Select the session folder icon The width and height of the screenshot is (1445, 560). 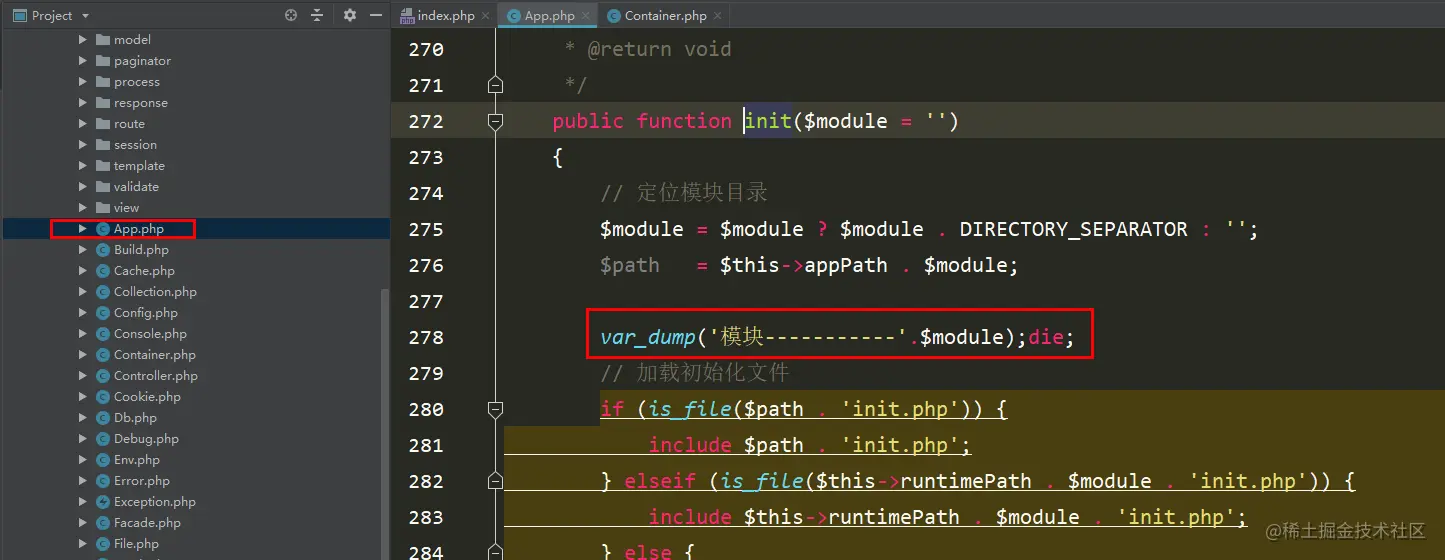tap(103, 145)
